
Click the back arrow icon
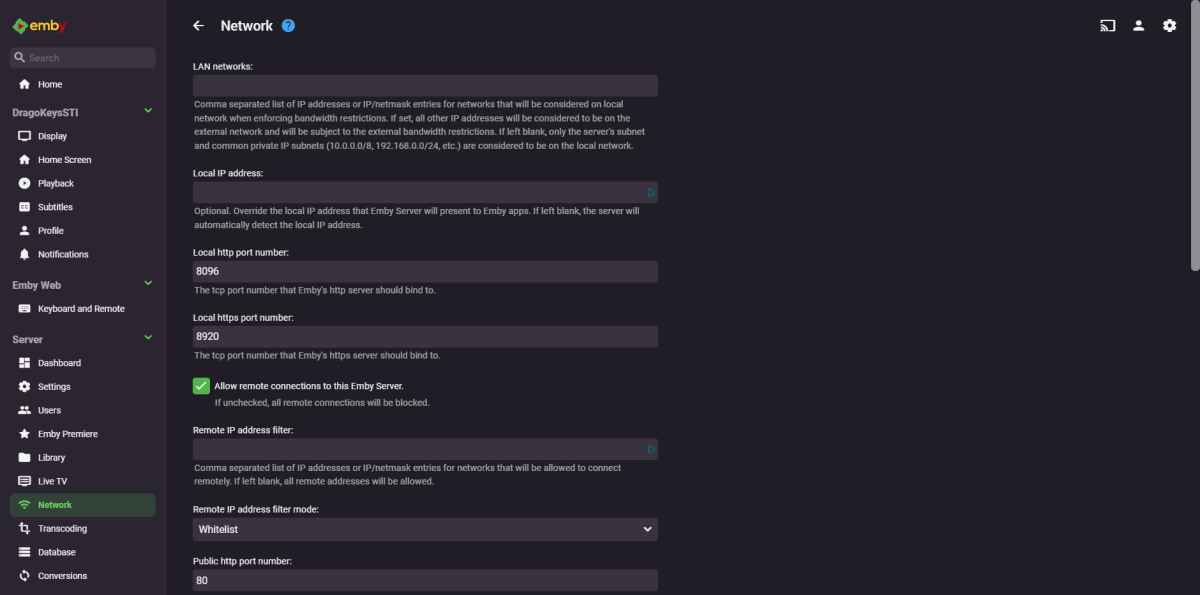click(x=198, y=26)
